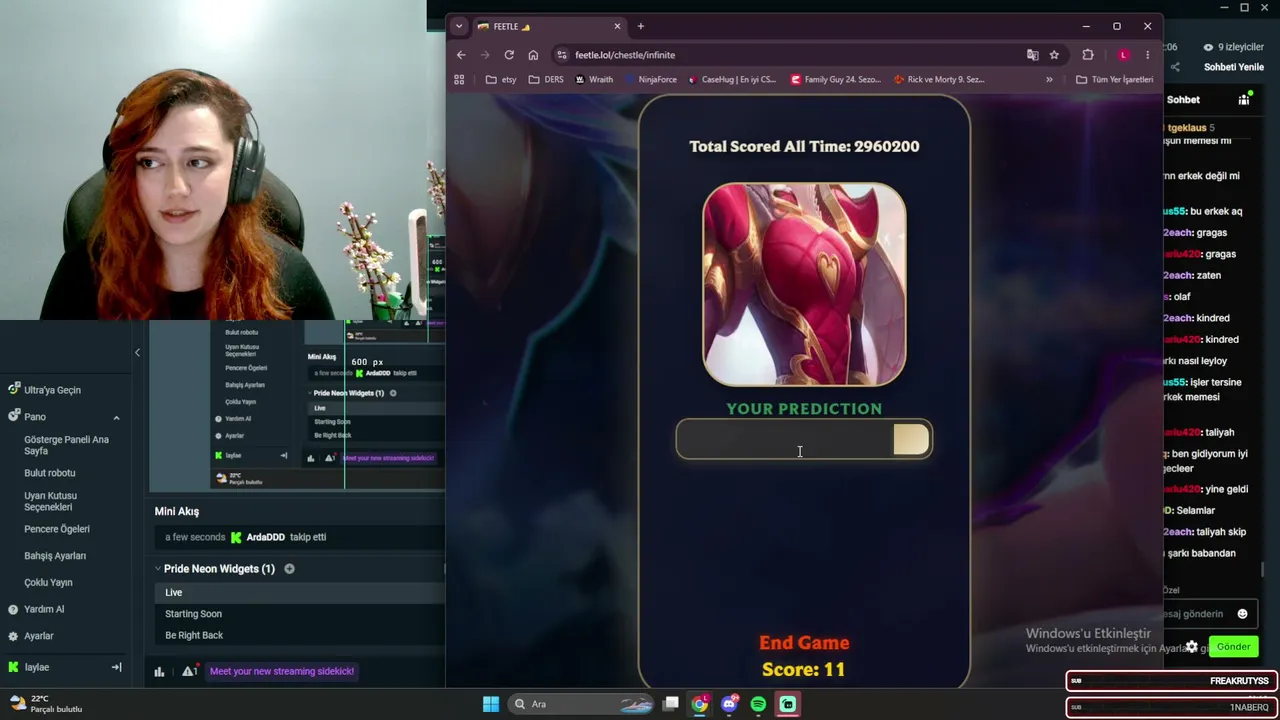Viewport: 1280px width, 720px height.
Task: Open Uyarı Kutusu Seçenekleri
Action: tap(51, 501)
